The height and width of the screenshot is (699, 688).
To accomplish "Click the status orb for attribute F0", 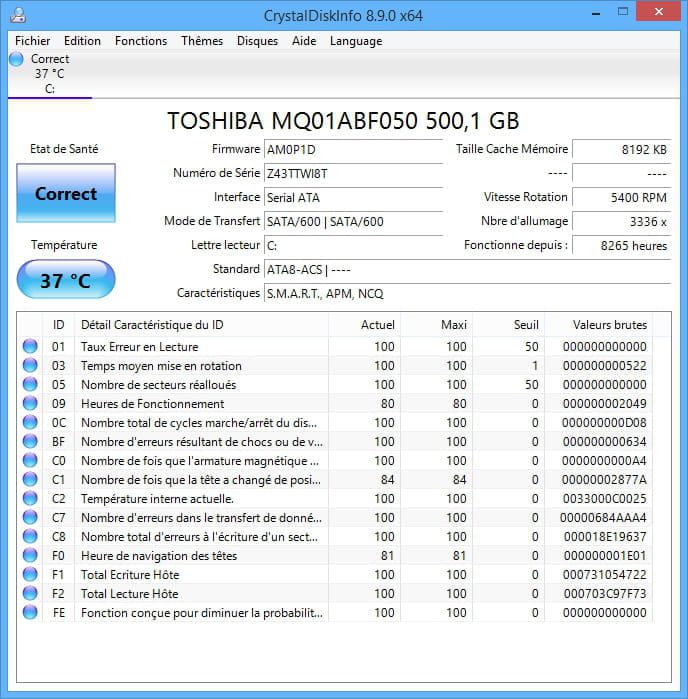I will (x=30, y=555).
